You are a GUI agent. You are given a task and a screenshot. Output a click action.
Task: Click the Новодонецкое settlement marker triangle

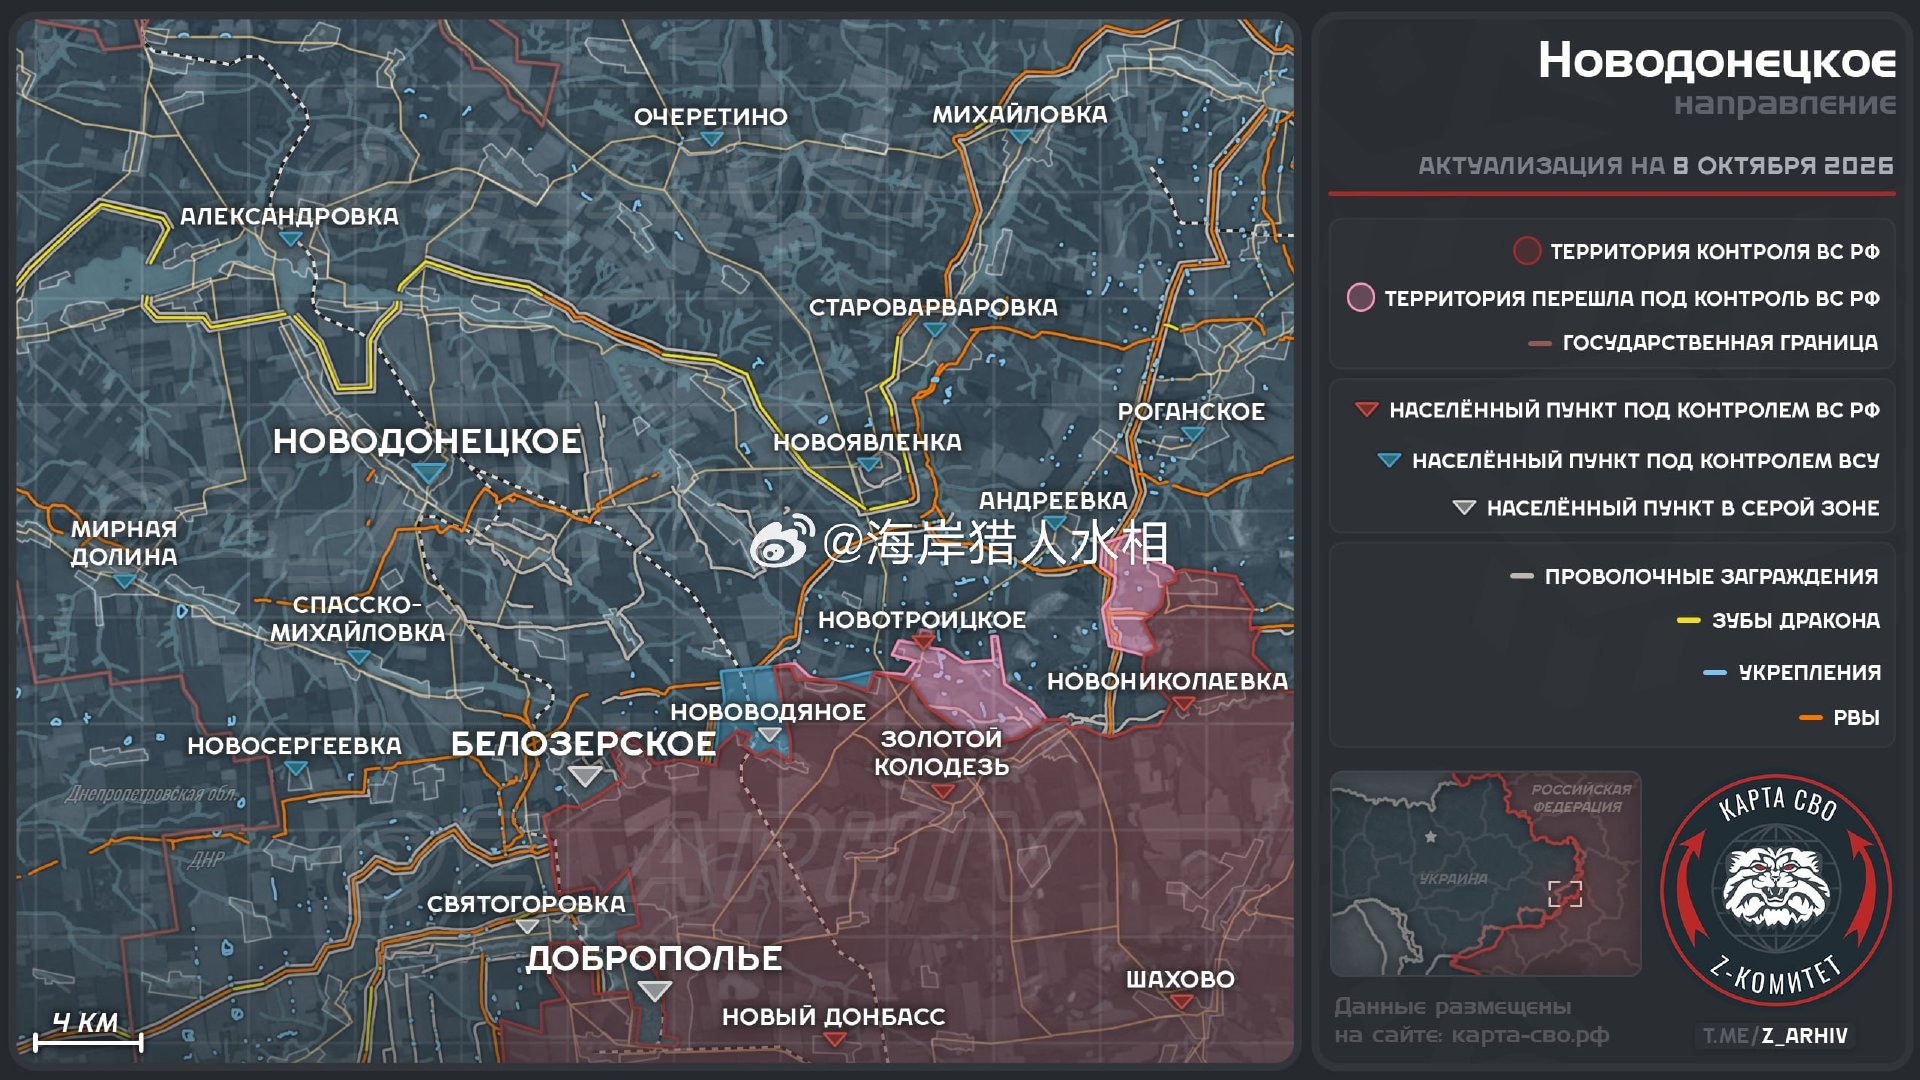click(x=430, y=472)
